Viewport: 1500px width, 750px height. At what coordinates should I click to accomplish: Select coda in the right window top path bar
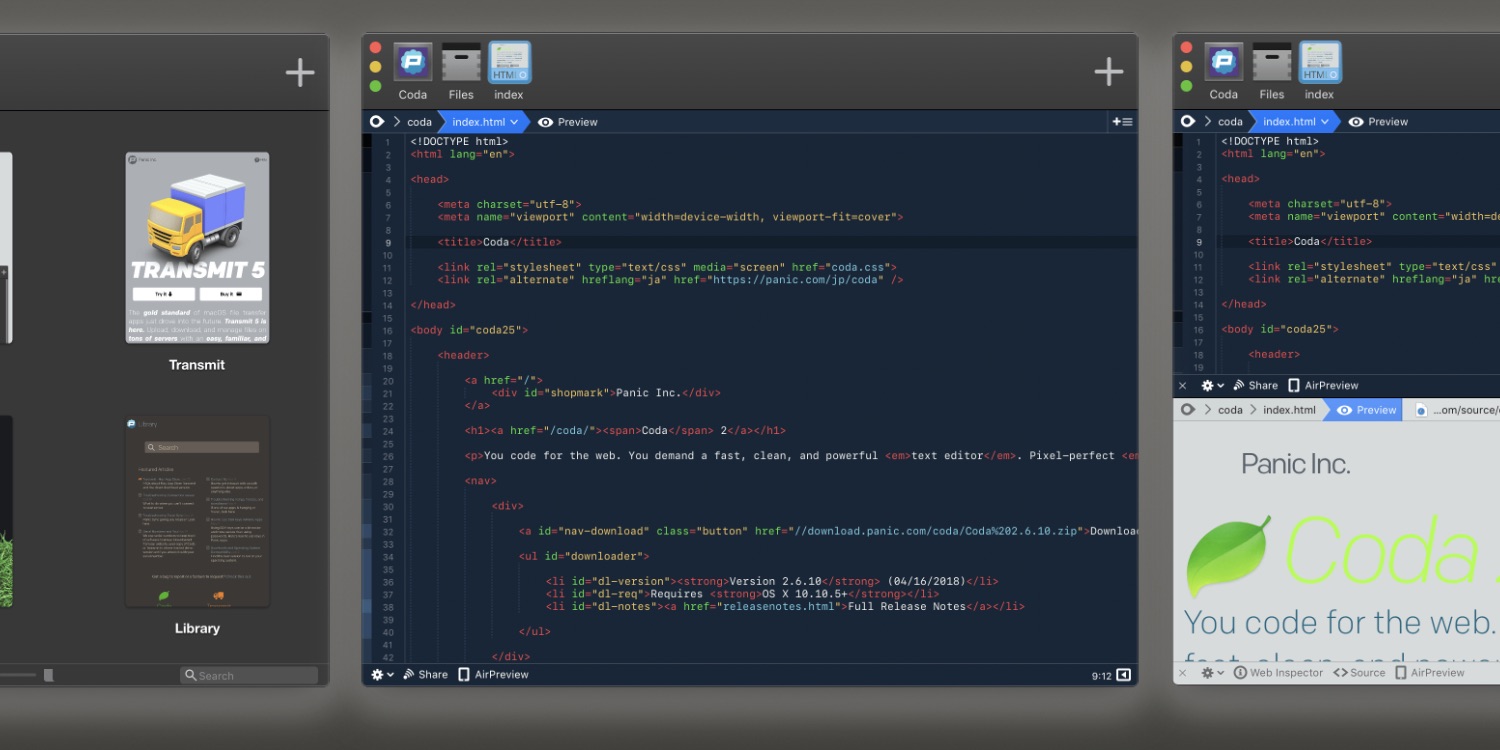point(1231,122)
